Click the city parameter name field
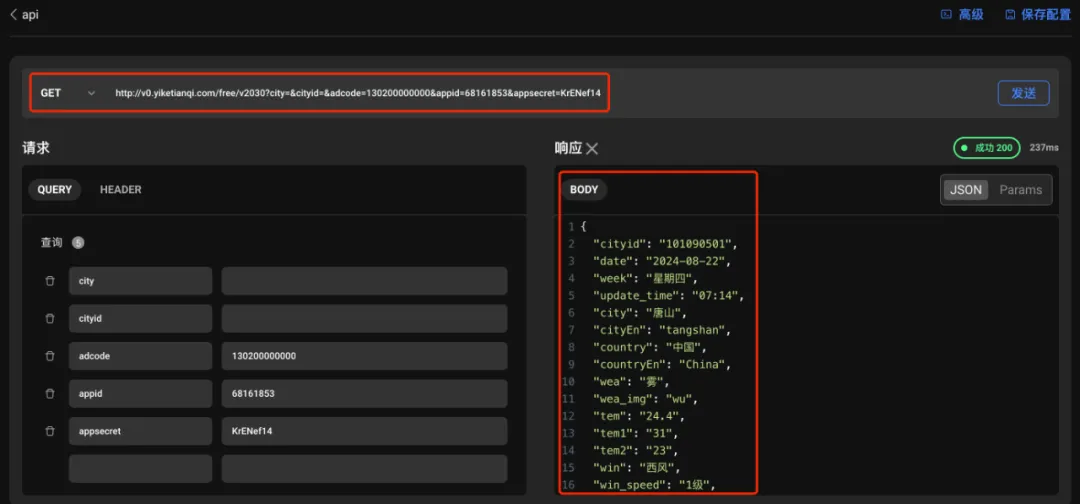Viewport: 1080px width, 504px height. pyautogui.click(x=141, y=281)
